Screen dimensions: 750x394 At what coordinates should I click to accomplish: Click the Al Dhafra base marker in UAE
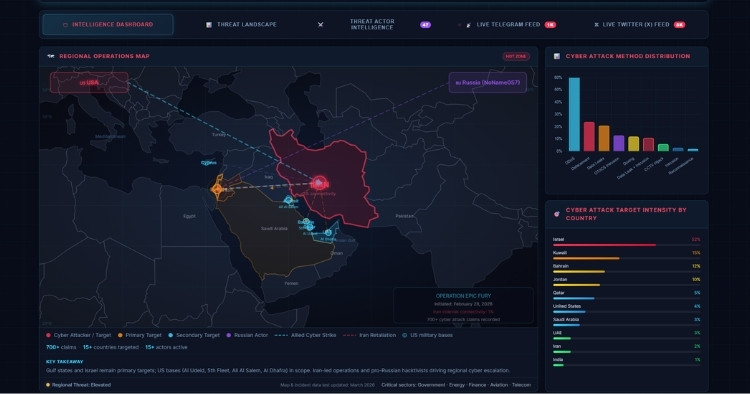tap(328, 233)
